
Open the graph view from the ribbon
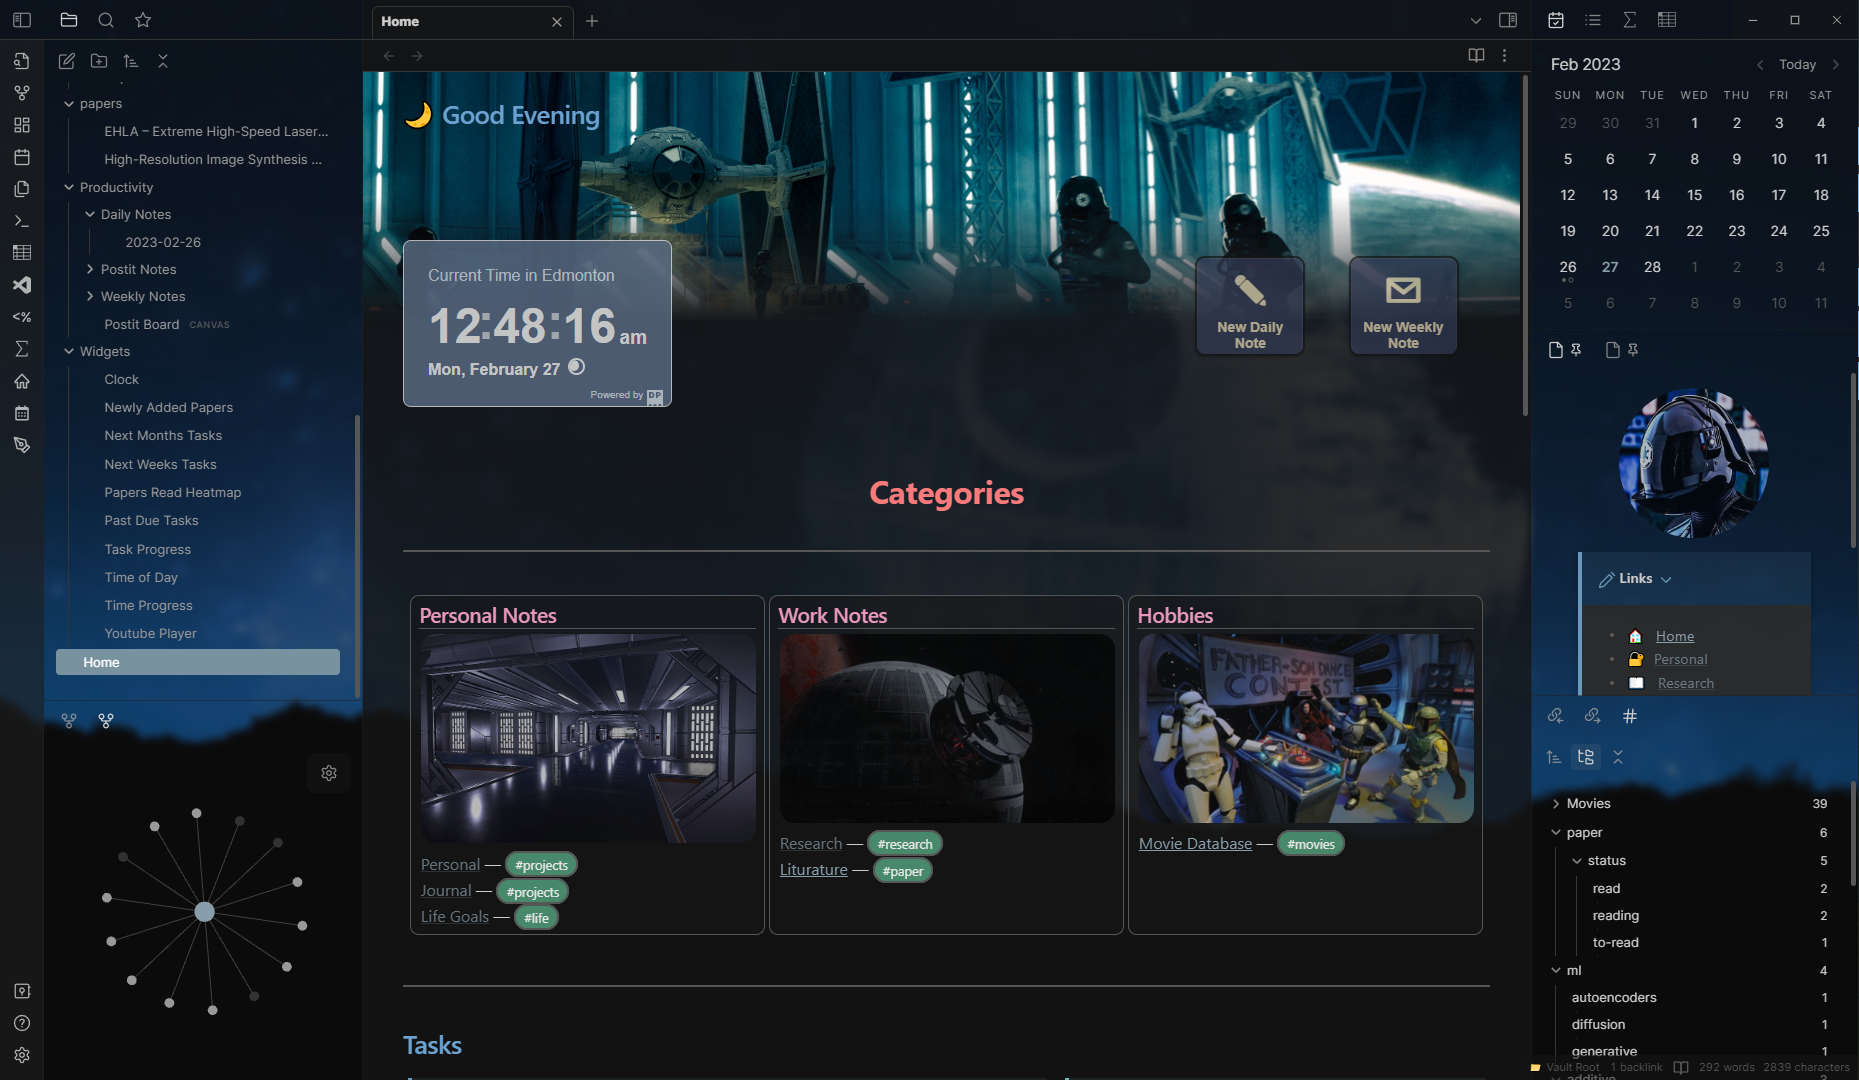tap(22, 93)
